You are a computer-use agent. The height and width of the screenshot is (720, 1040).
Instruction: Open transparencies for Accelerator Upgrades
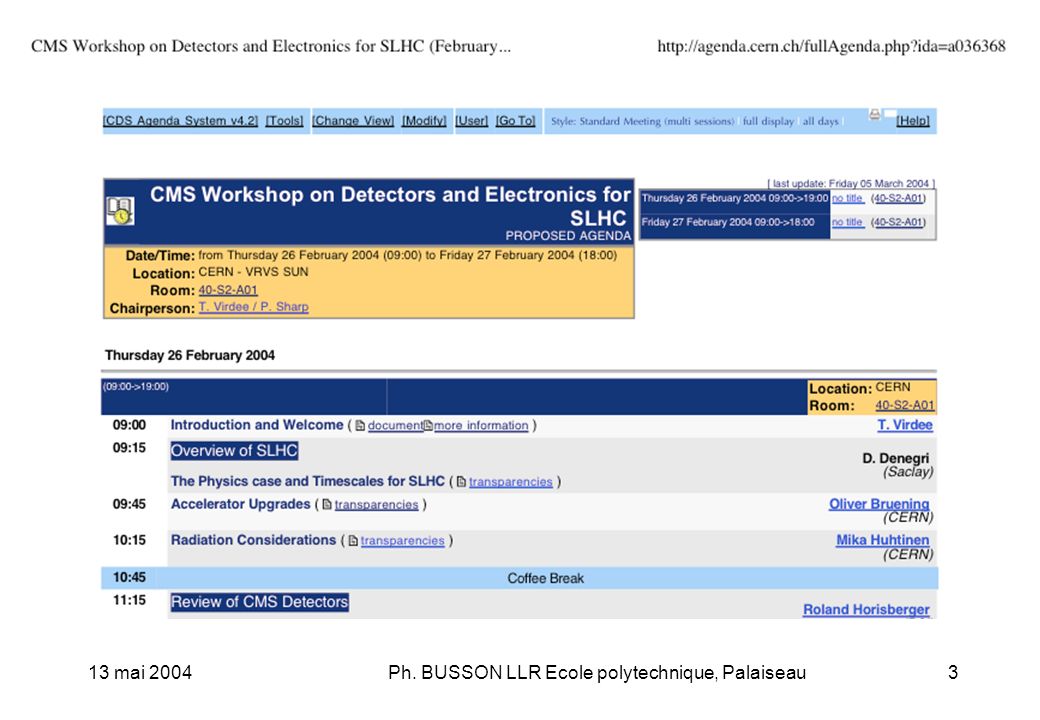click(376, 505)
